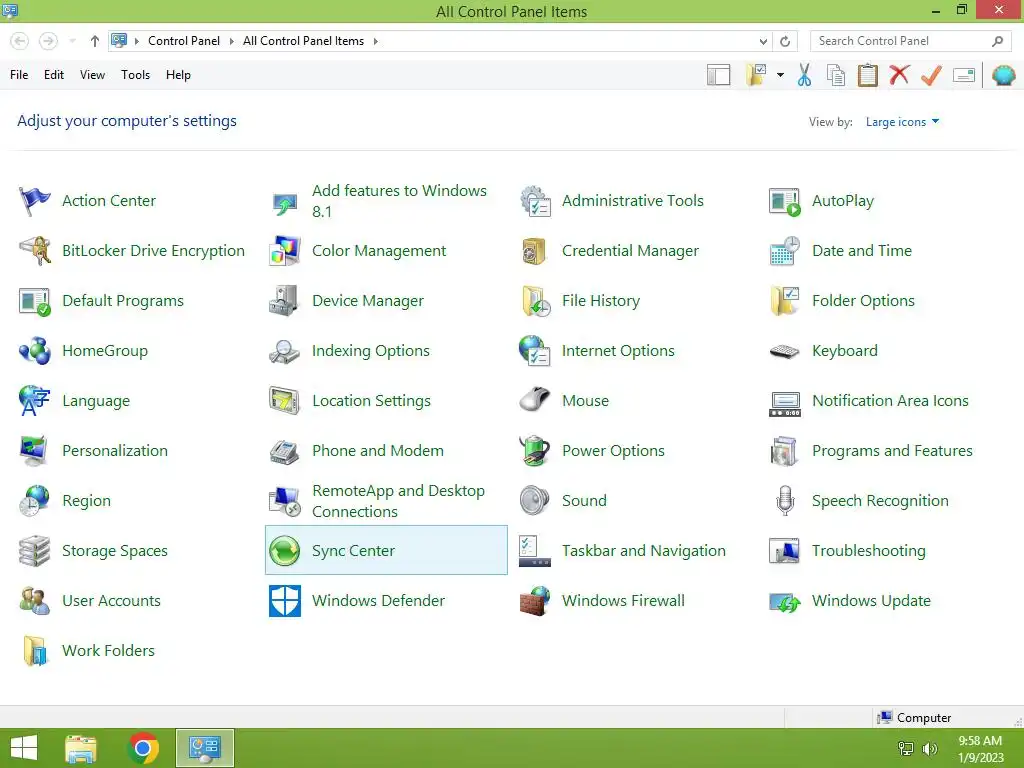Click the File History icon

(x=536, y=300)
